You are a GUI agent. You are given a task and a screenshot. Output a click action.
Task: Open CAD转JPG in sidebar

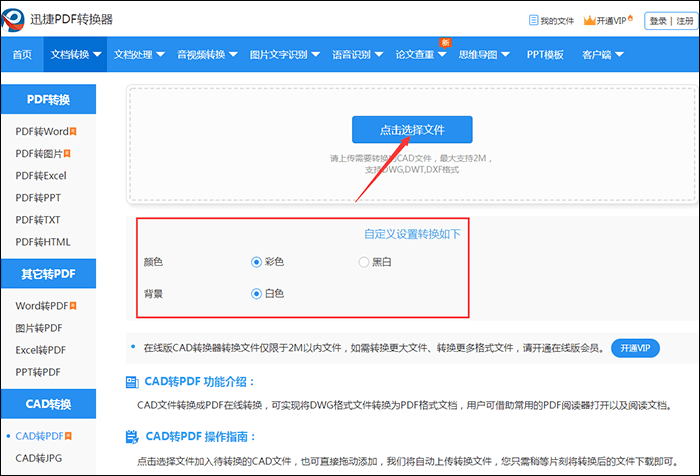click(38, 458)
